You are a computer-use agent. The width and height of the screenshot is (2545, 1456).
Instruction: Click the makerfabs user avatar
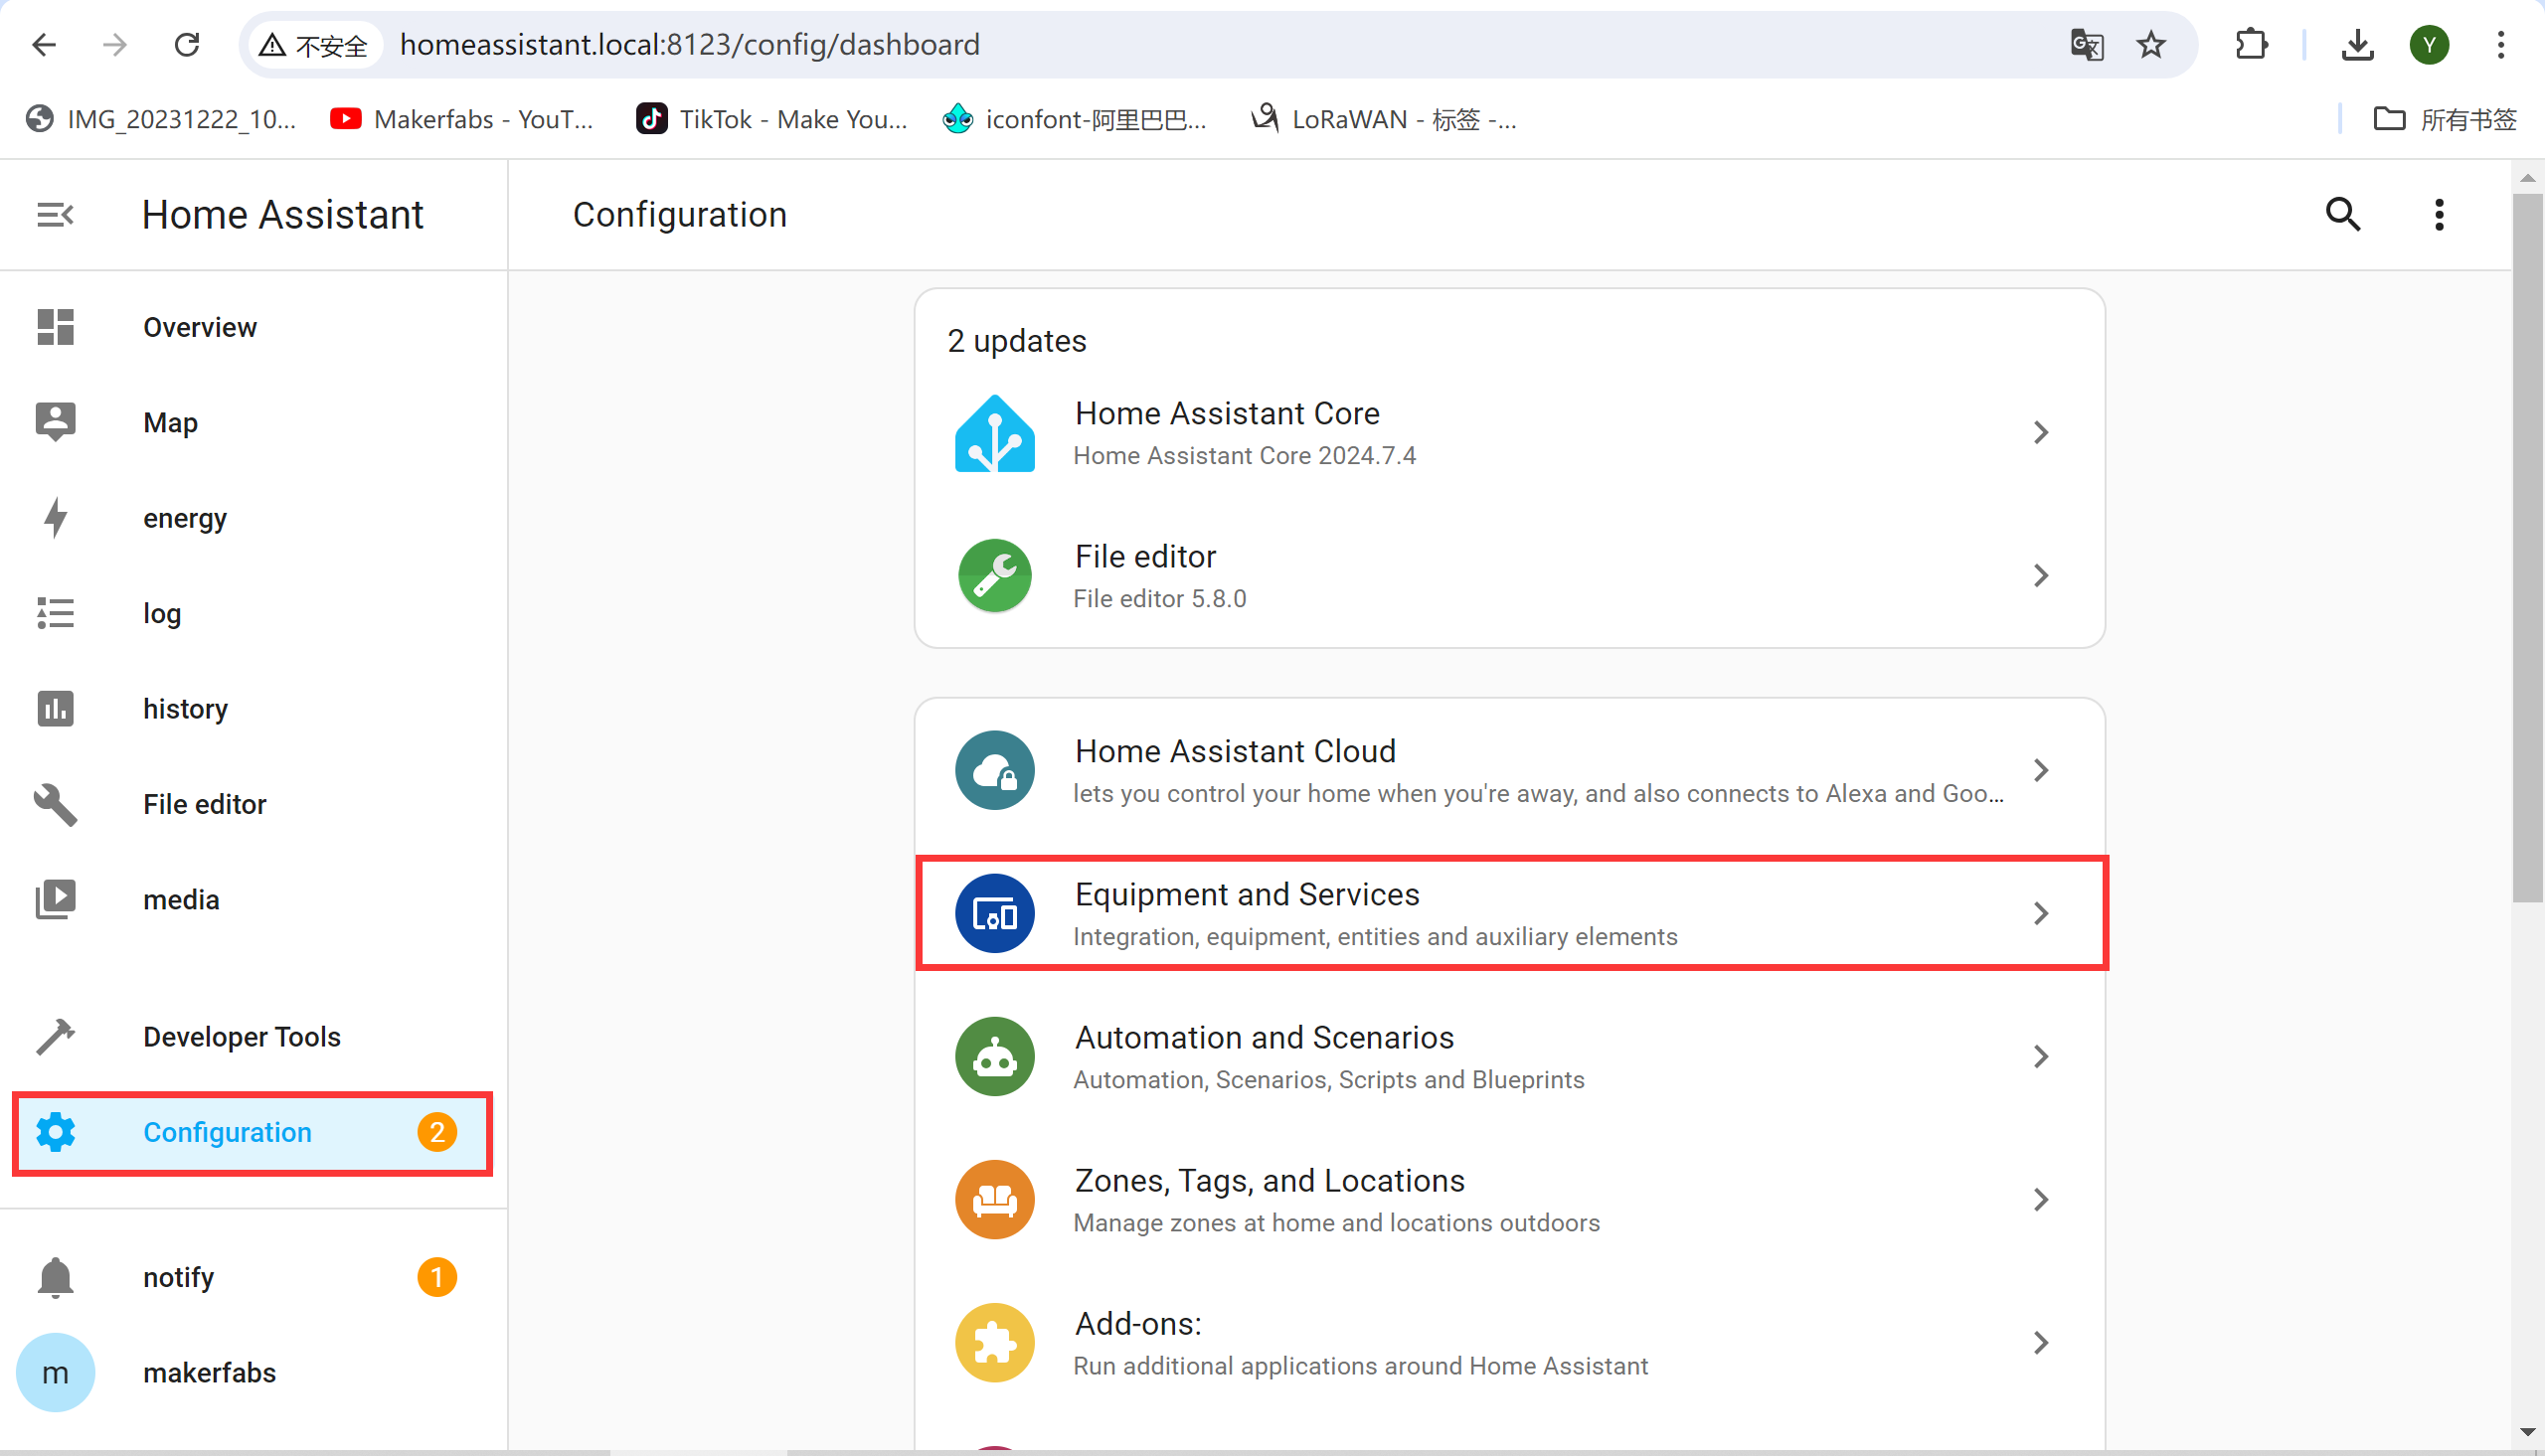pos(55,1372)
